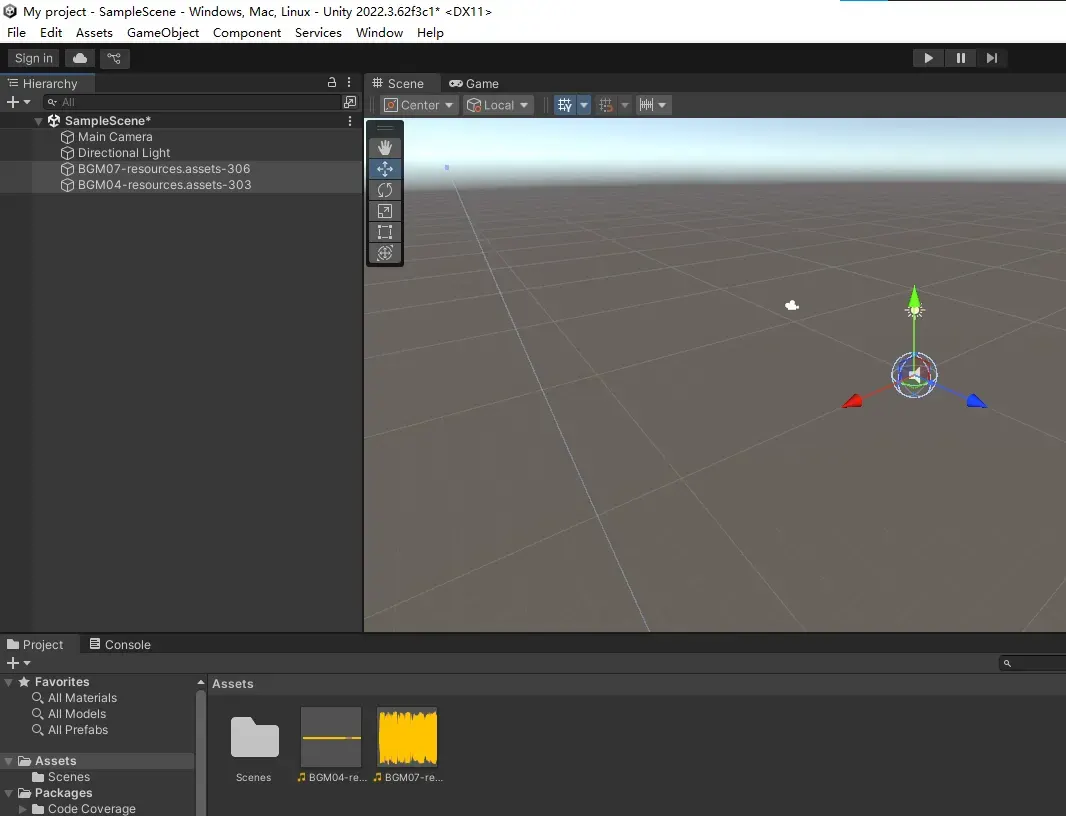The width and height of the screenshot is (1066, 816).
Task: Open Scenes folder in Project tree
Action: pyautogui.click(x=68, y=777)
